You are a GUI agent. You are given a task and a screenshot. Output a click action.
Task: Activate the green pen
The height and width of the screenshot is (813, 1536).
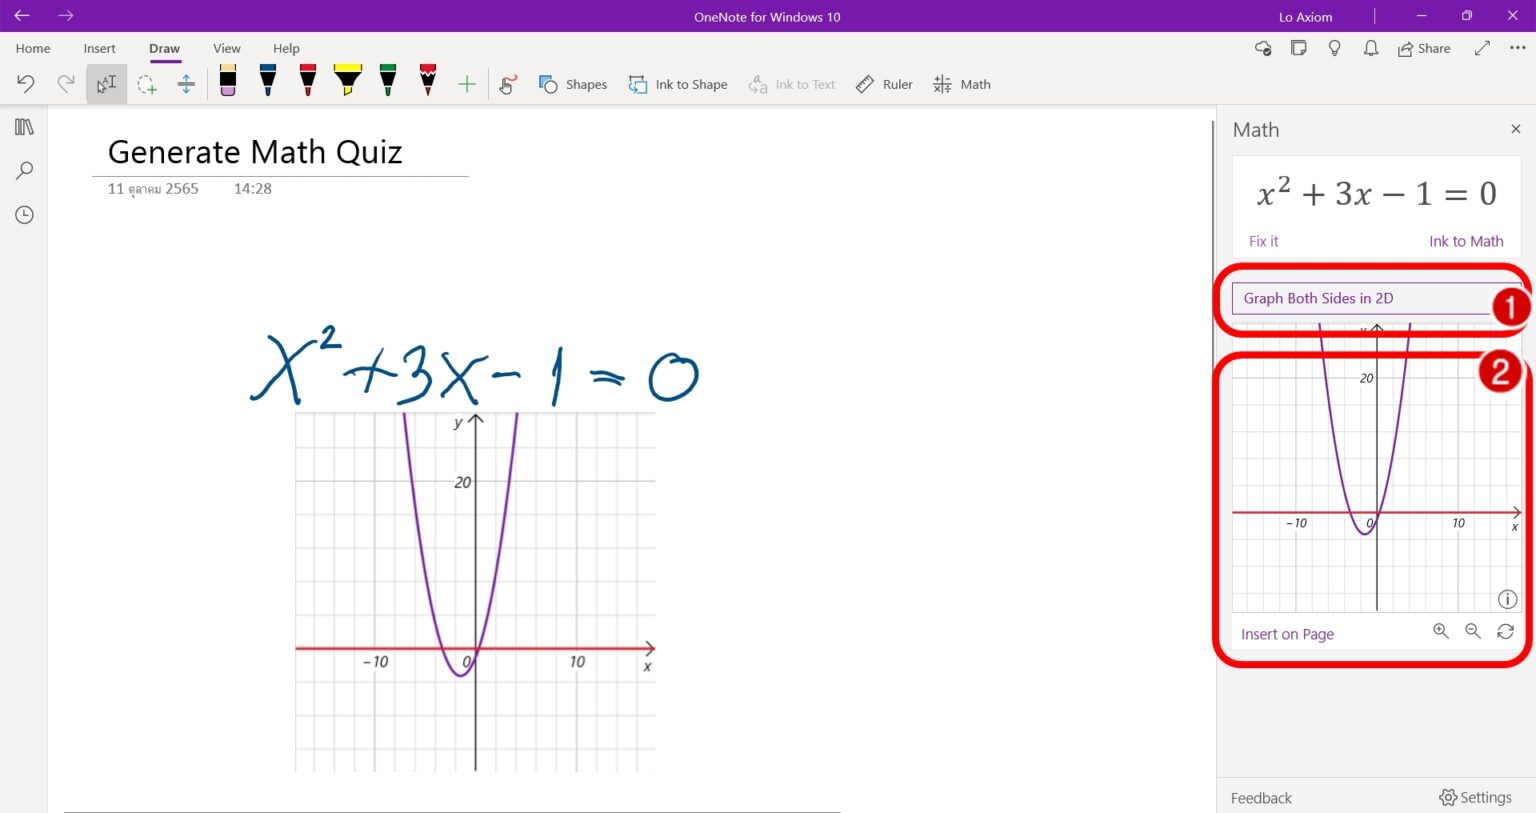387,82
